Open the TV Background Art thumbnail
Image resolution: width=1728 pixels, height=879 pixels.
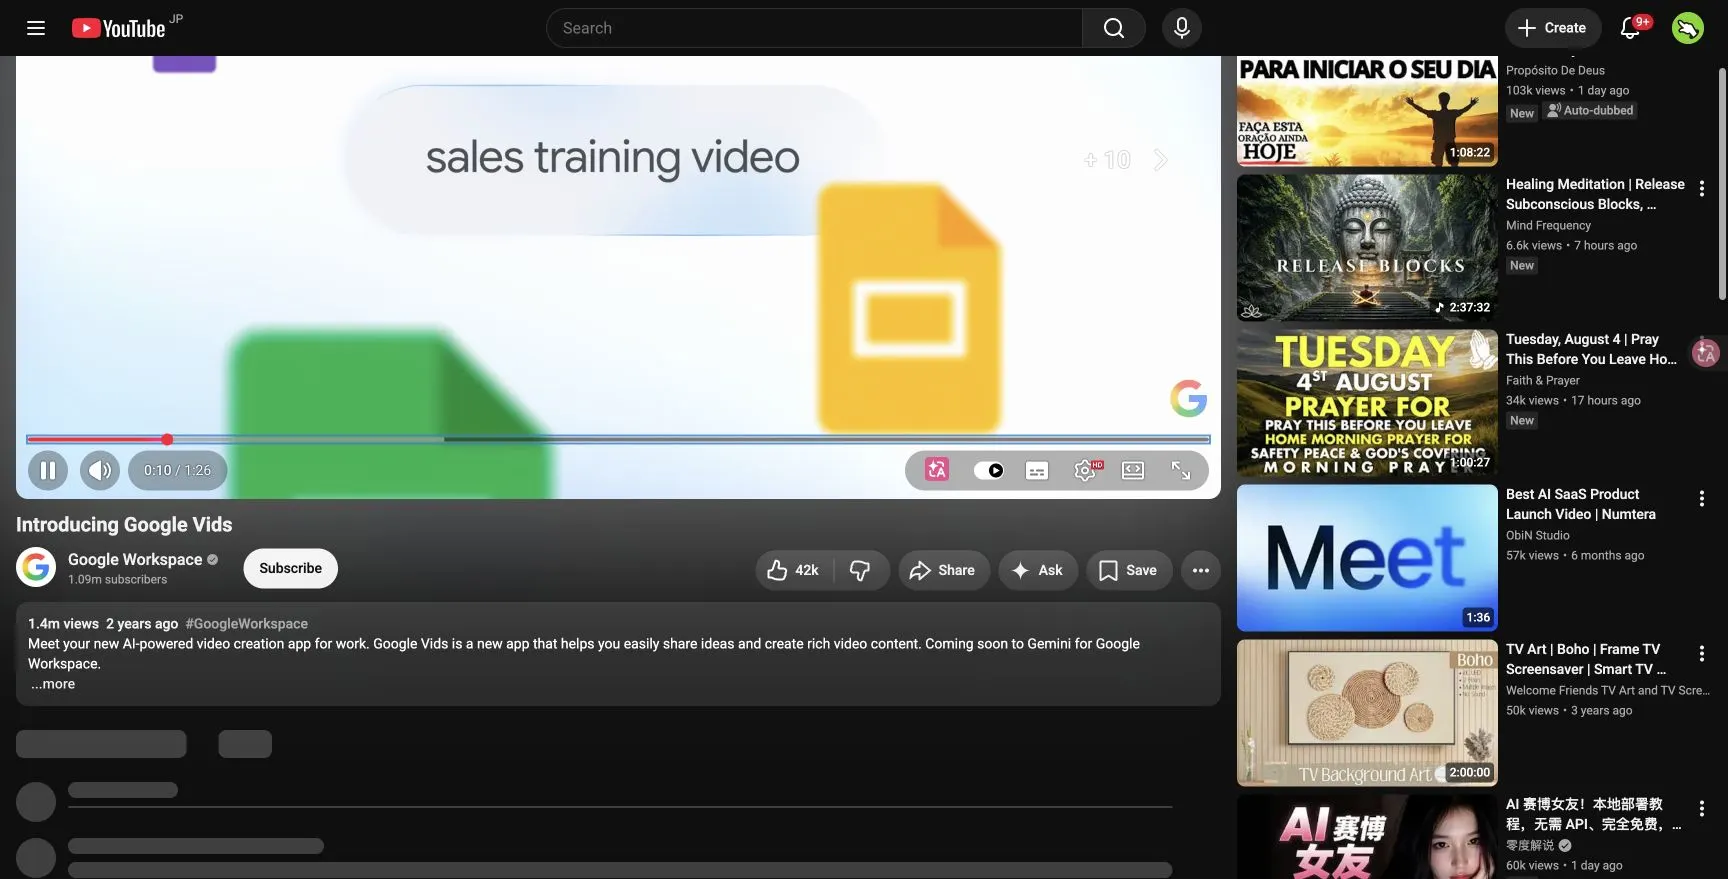pyautogui.click(x=1367, y=713)
